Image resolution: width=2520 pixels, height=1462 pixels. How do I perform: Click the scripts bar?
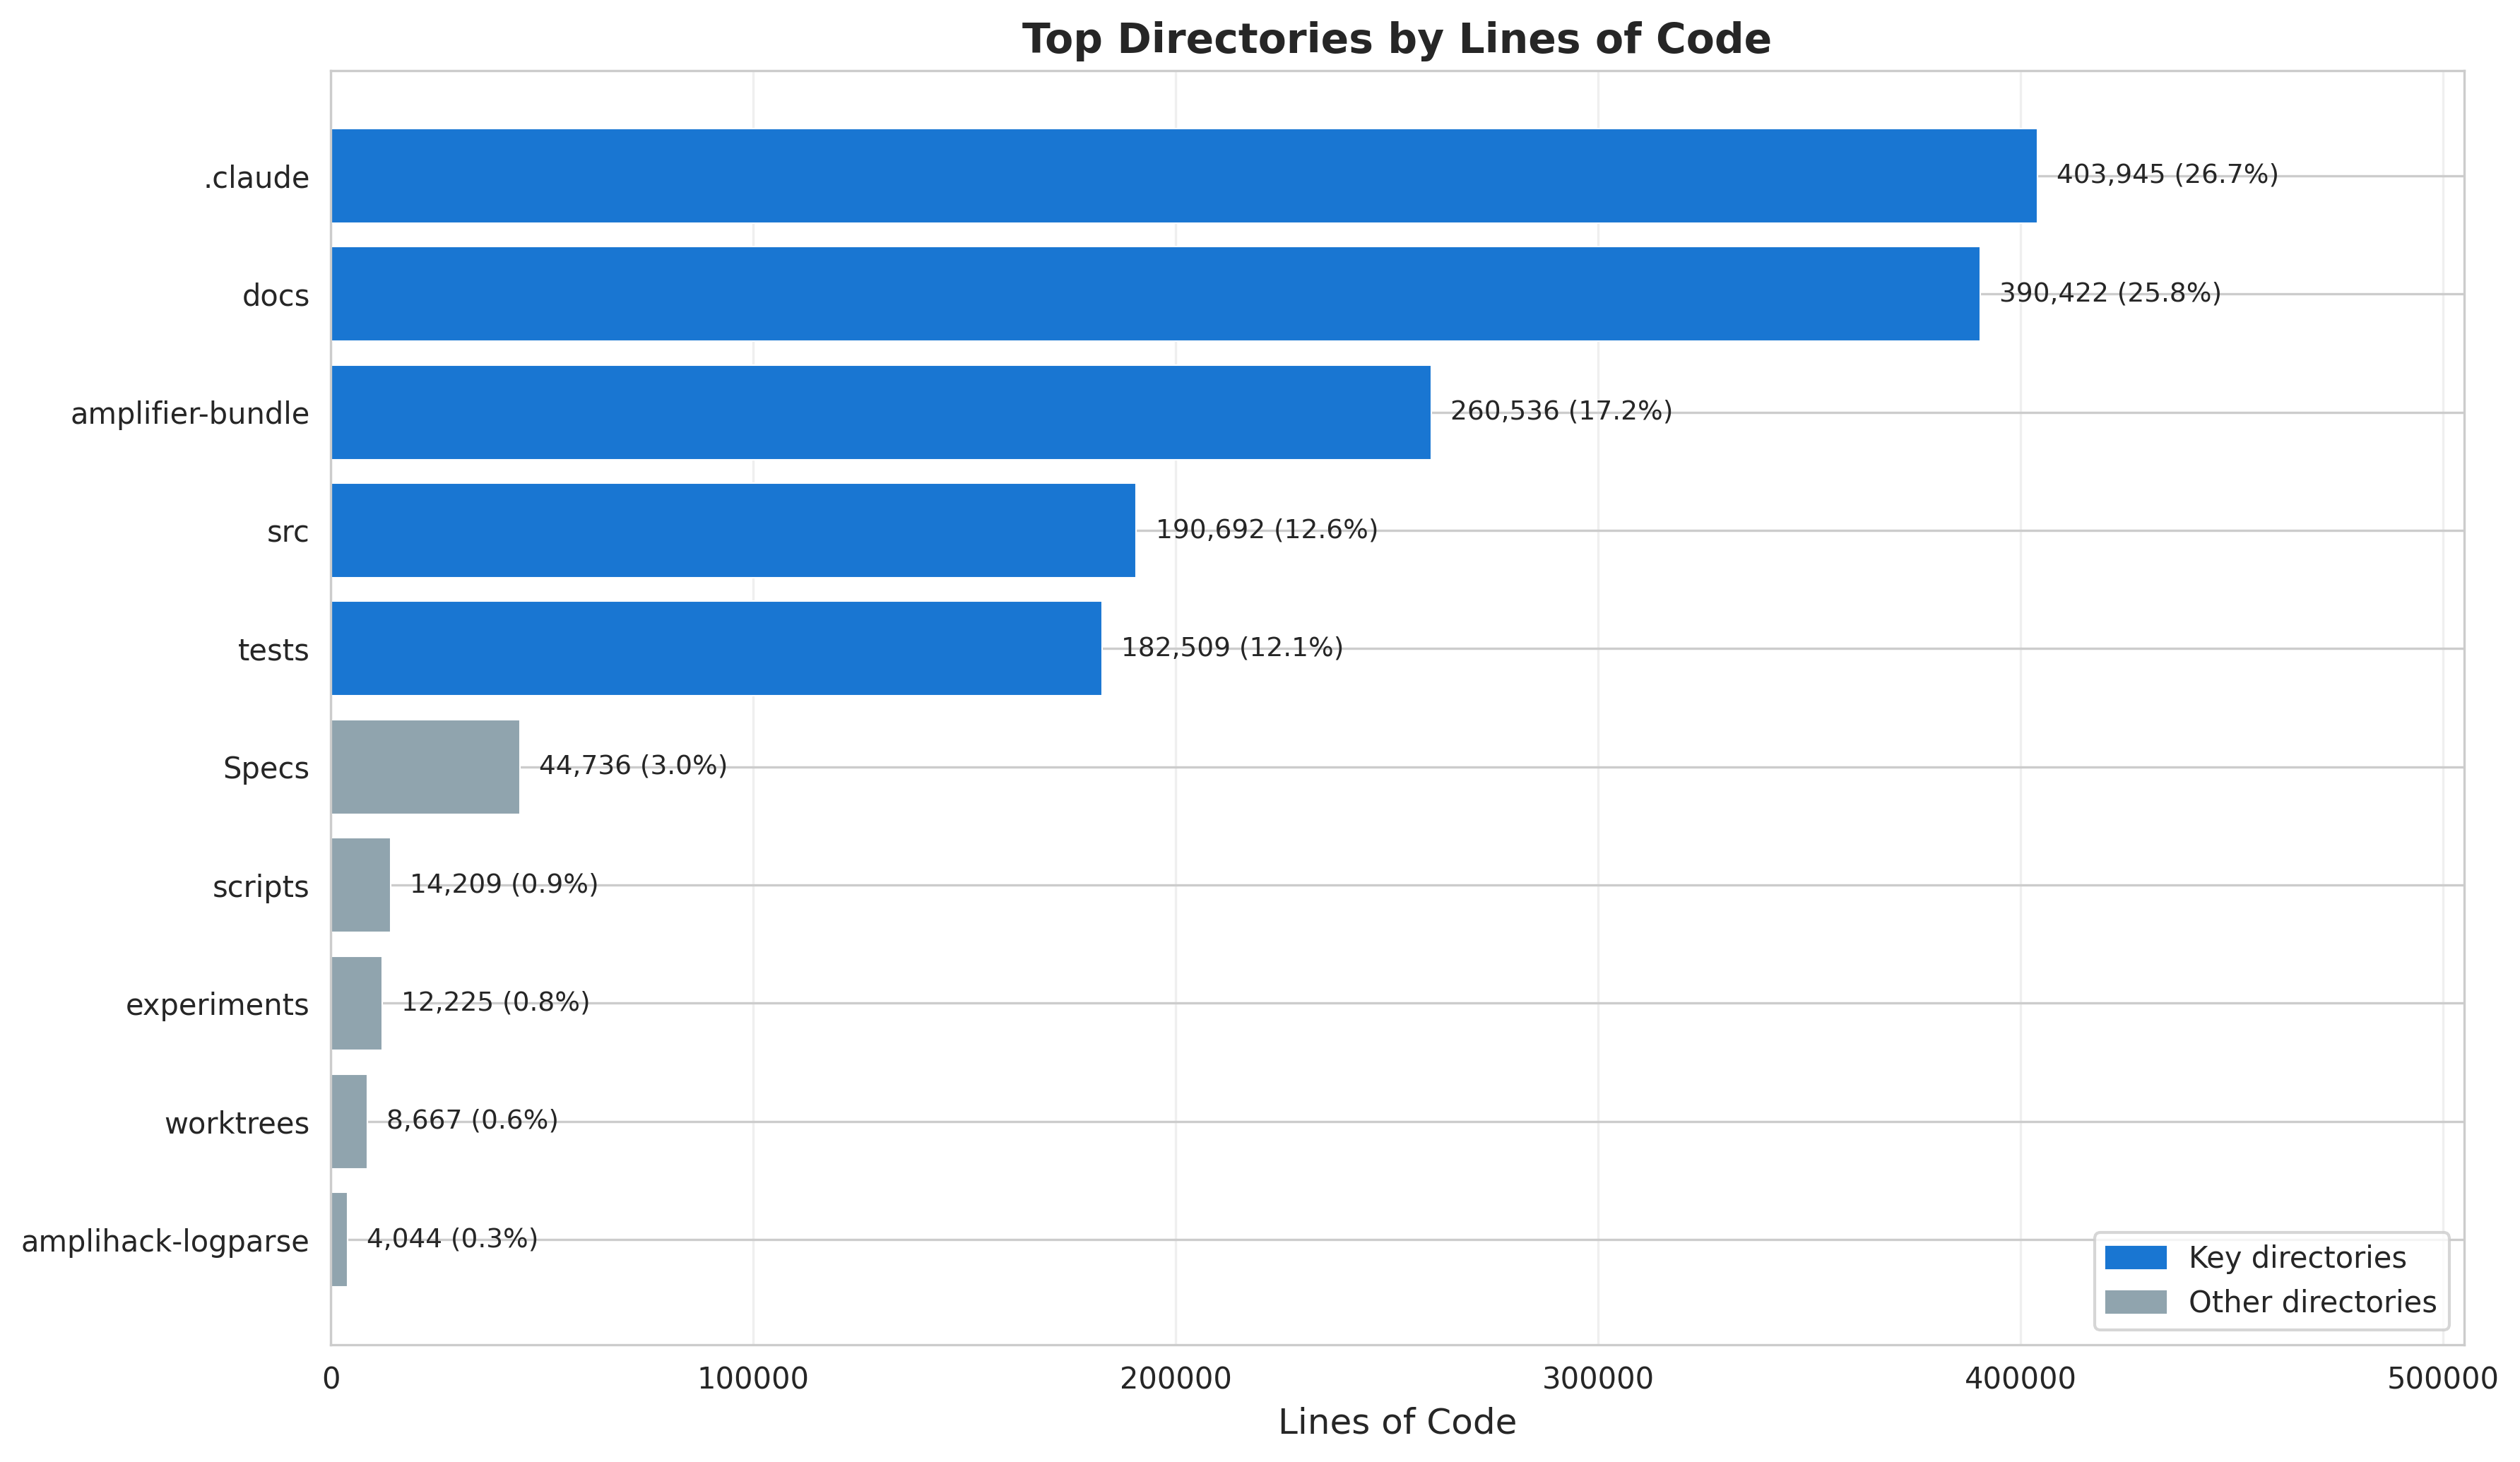[361, 885]
